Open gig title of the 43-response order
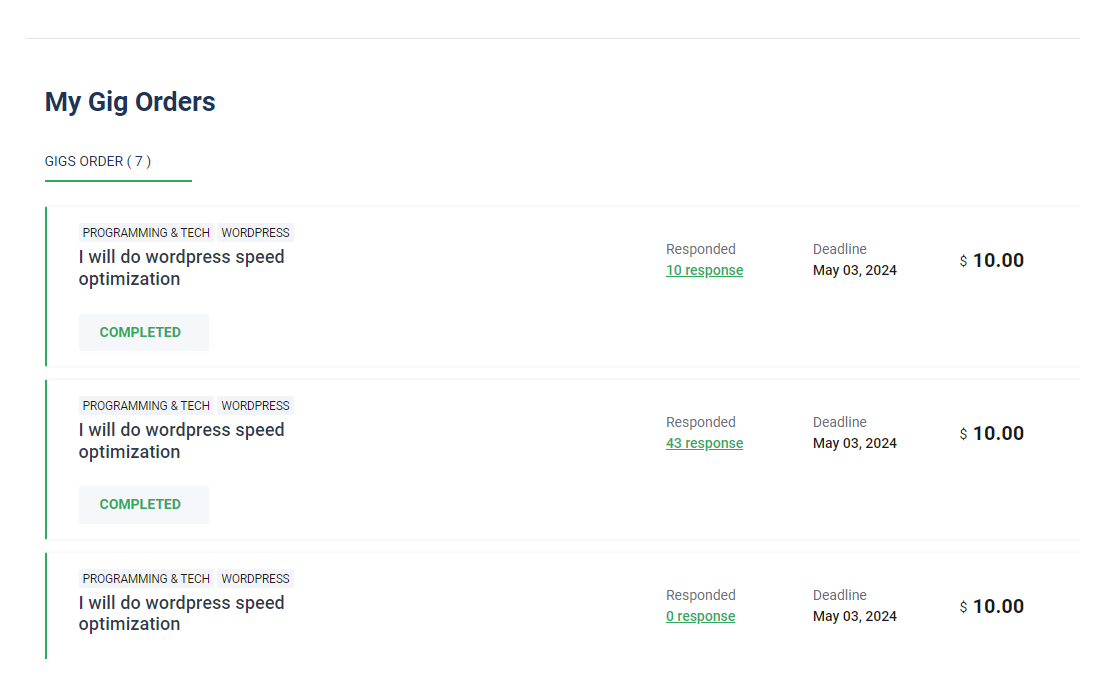Image resolution: width=1112 pixels, height=696 pixels. [181, 441]
